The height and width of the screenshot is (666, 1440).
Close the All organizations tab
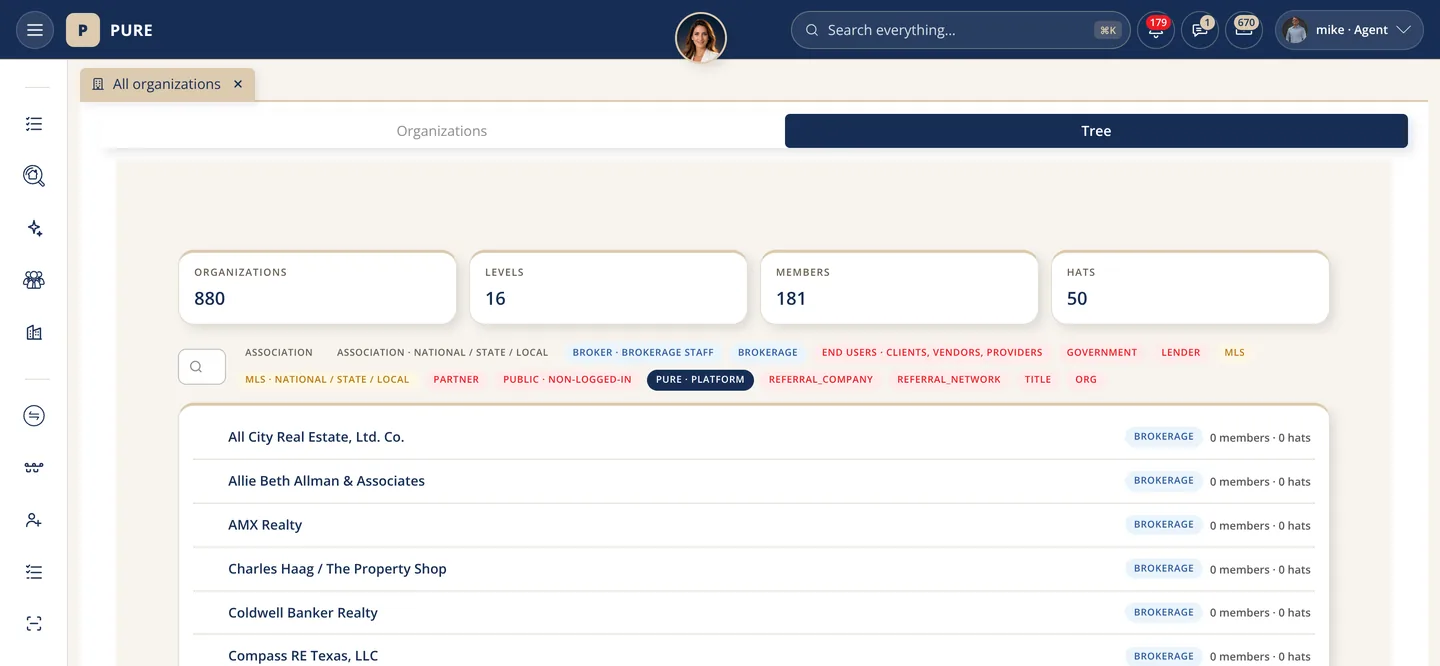(x=238, y=84)
